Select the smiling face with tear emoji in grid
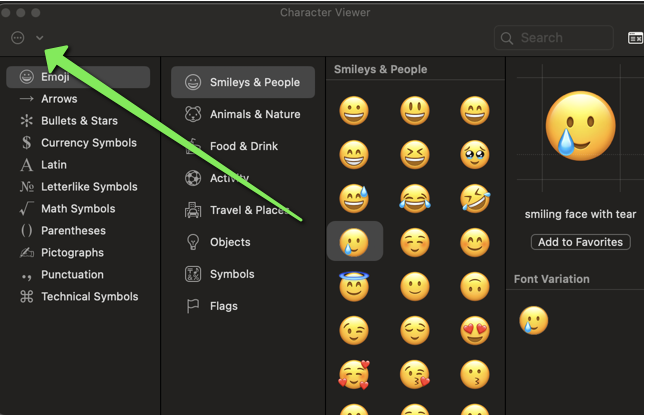 (x=354, y=242)
